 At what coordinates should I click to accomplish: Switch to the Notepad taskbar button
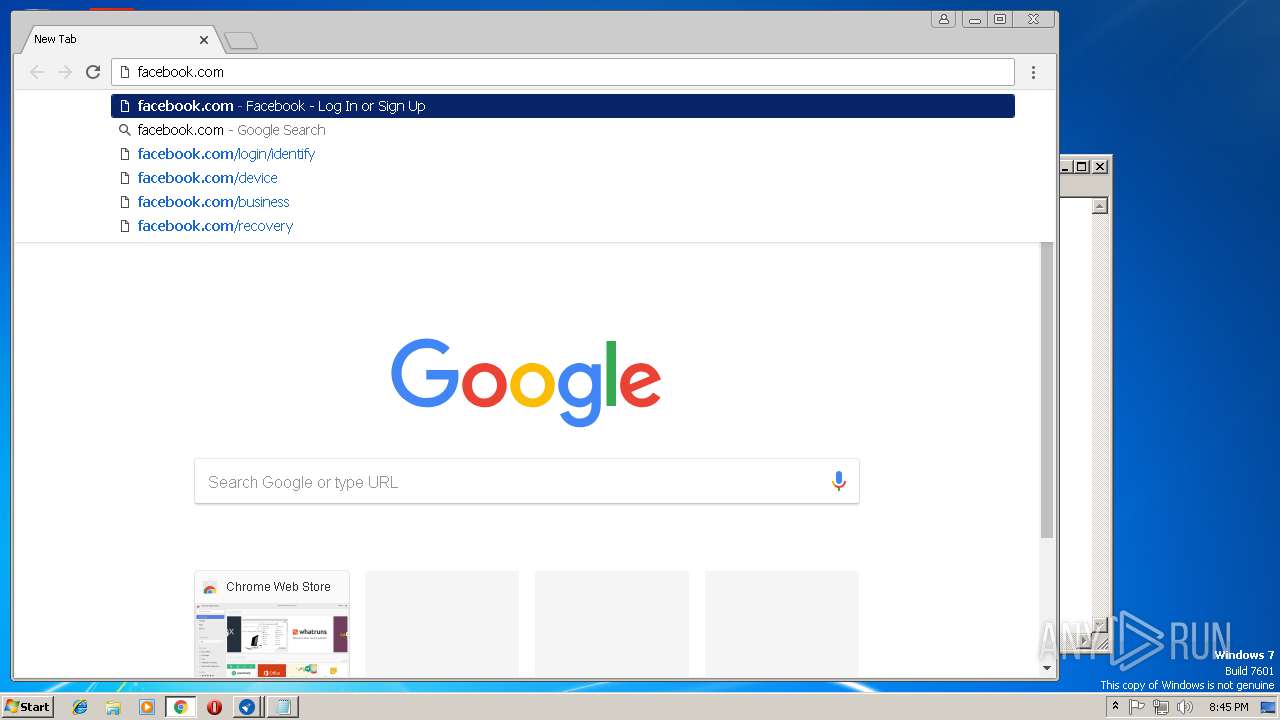click(x=282, y=707)
